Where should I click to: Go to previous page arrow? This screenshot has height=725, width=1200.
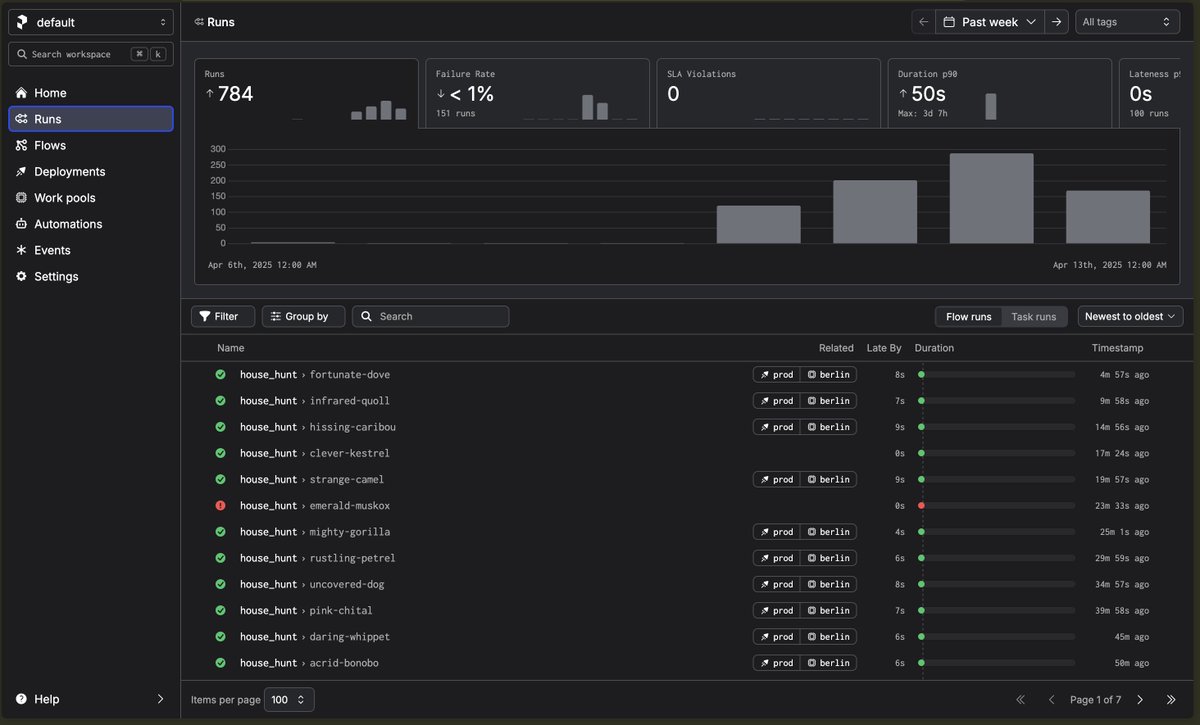click(x=1051, y=700)
